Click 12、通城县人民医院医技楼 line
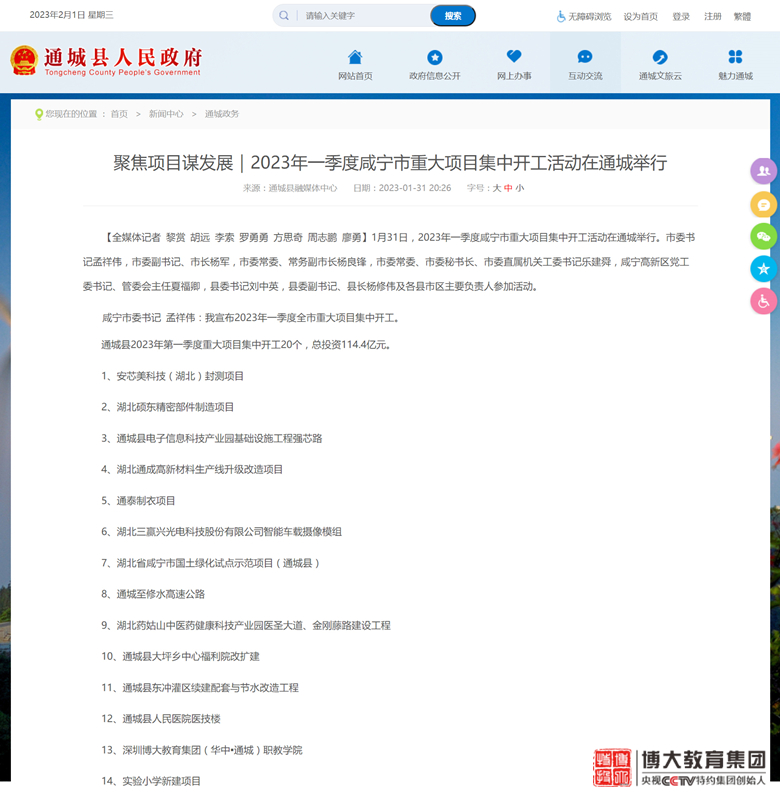The height and width of the screenshot is (793, 780). click(x=161, y=719)
